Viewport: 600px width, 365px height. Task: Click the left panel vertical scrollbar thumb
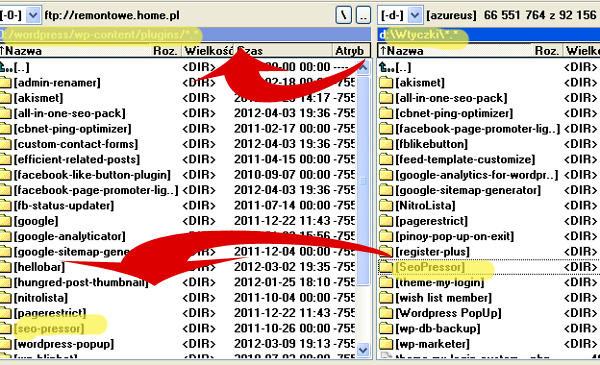coord(363,181)
